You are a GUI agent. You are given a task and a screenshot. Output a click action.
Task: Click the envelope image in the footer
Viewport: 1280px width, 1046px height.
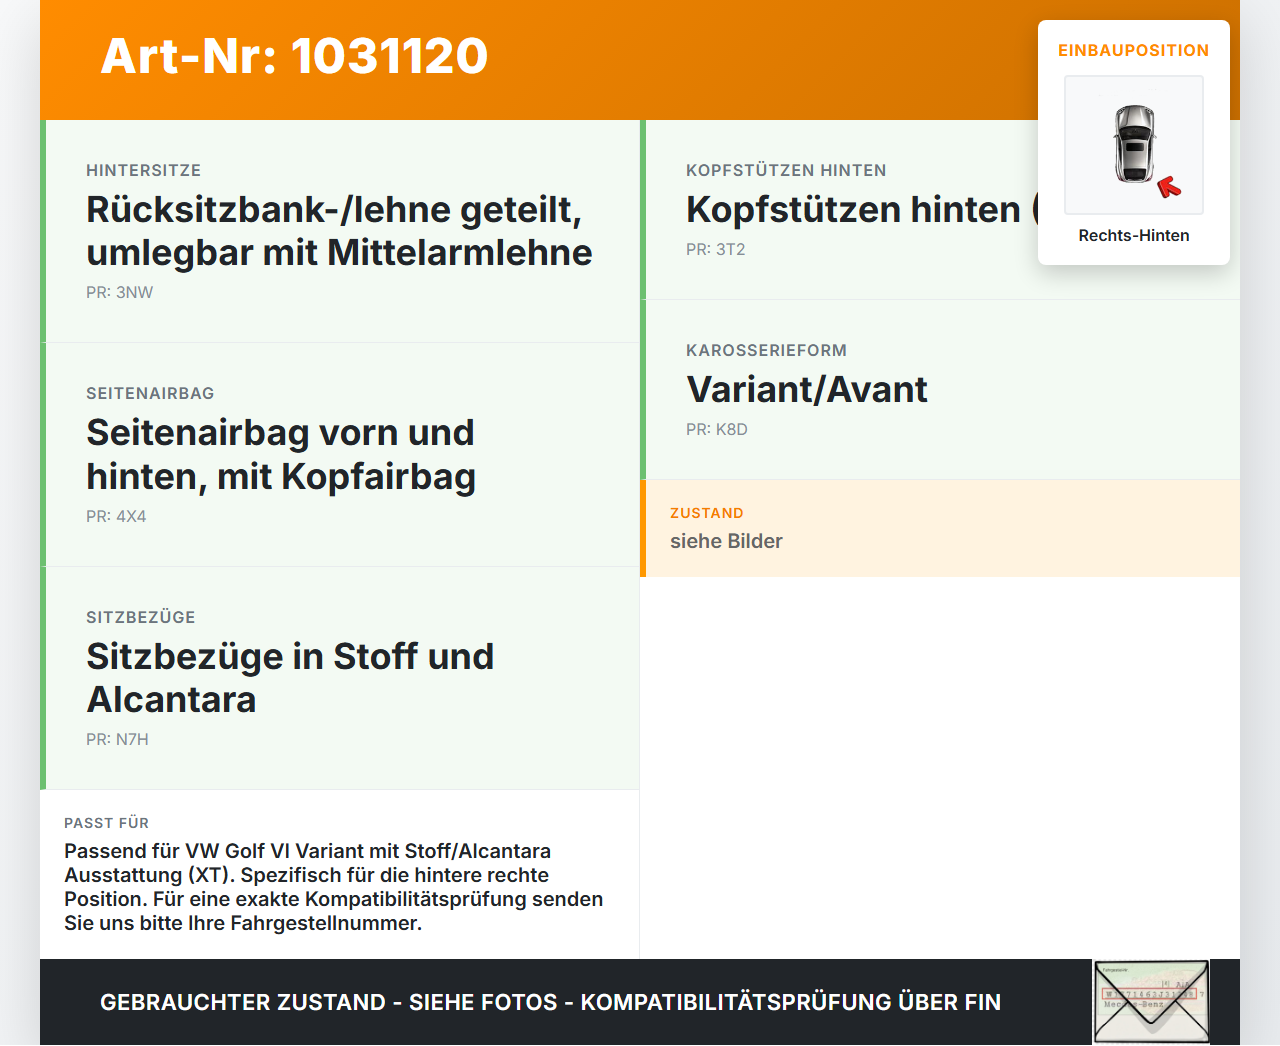[1152, 1002]
